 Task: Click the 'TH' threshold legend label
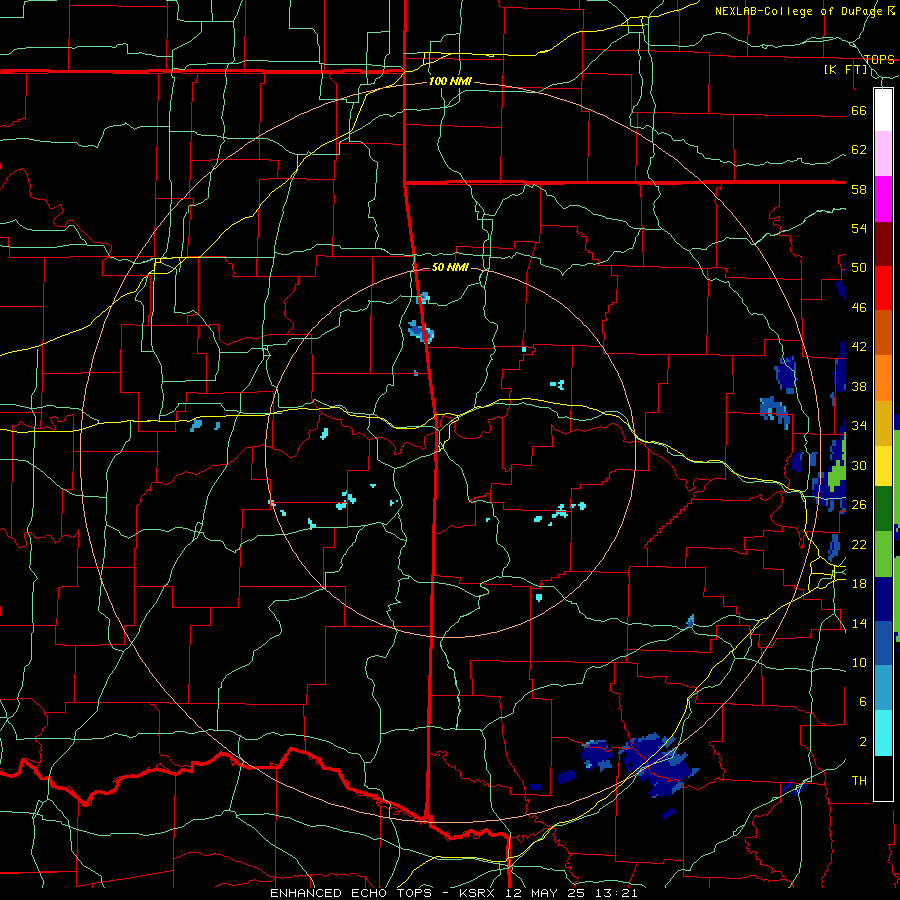pos(859,781)
